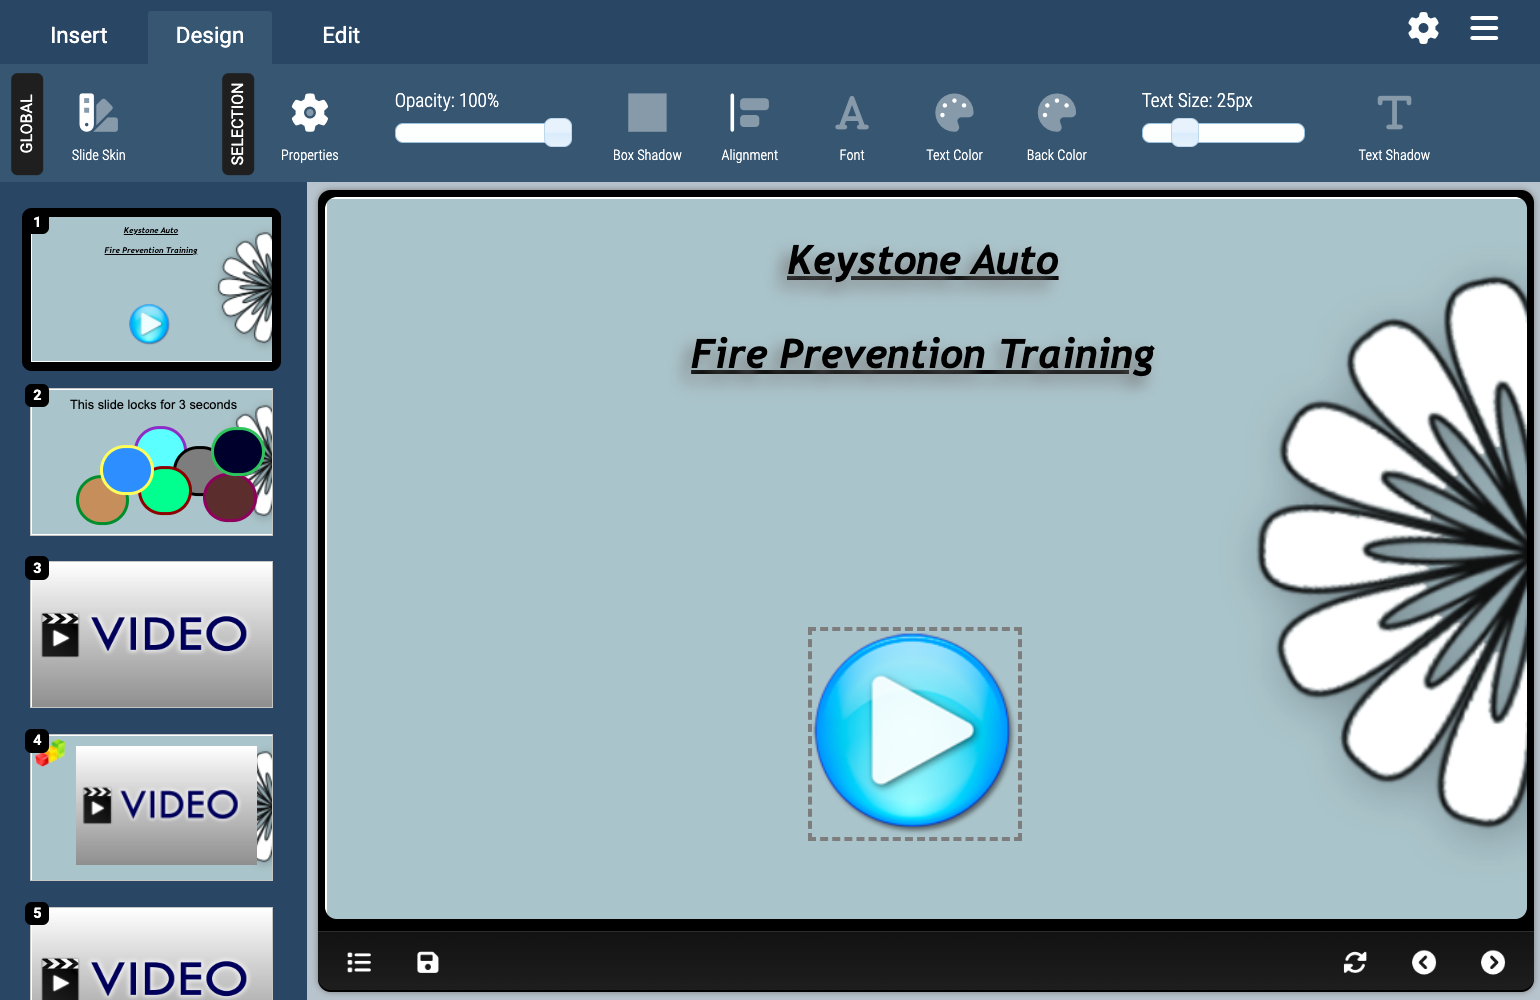Choose the Font tool
This screenshot has height=1000, width=1540.
[x=851, y=125]
